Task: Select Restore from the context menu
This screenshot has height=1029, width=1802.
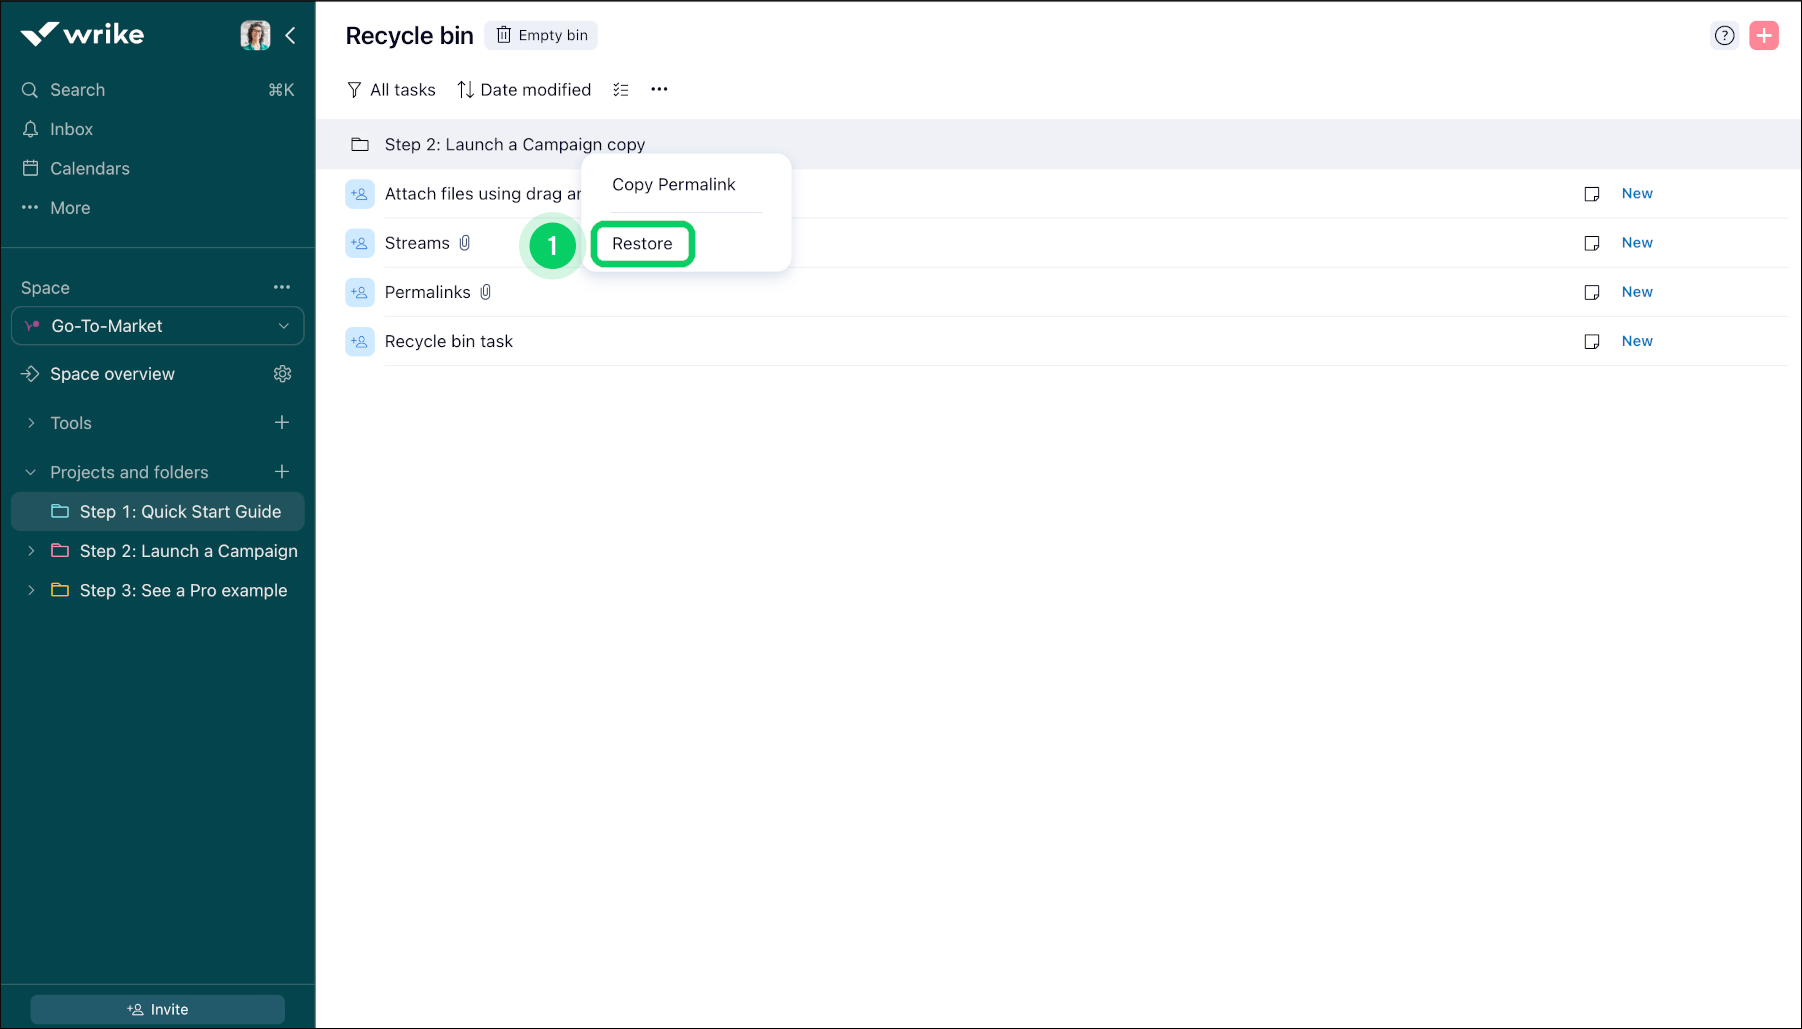Action: (x=642, y=243)
